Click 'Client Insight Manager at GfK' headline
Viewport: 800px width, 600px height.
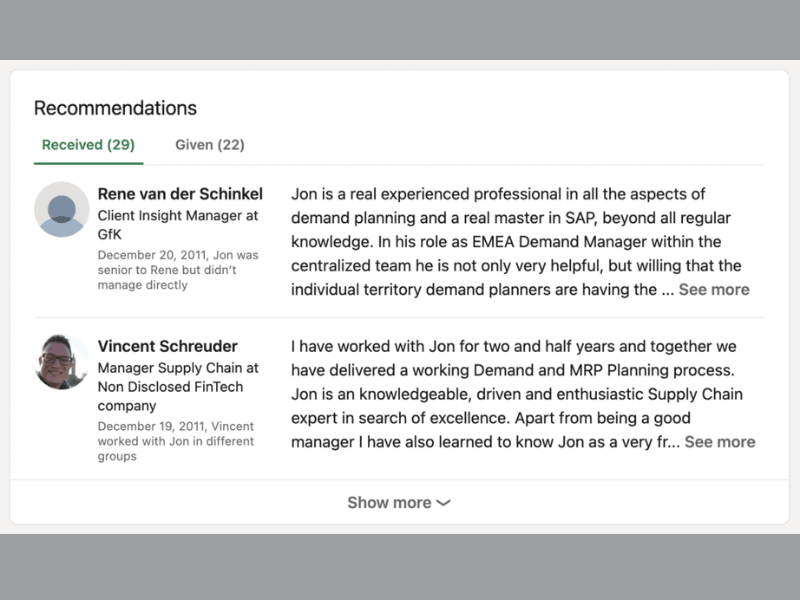(x=178, y=225)
